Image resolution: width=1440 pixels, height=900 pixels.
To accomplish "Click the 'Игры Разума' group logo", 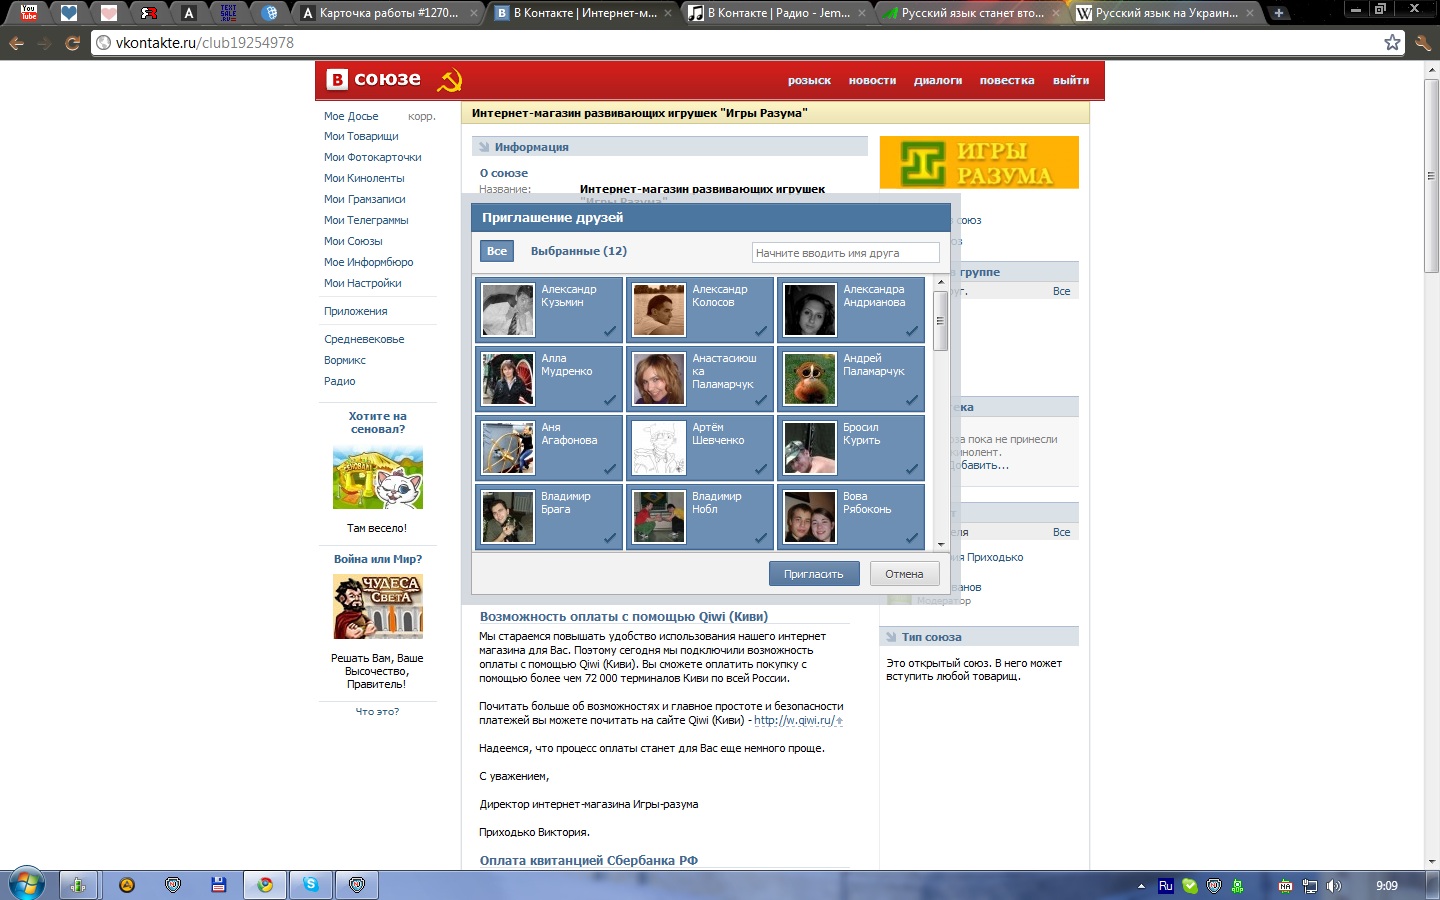I will point(979,162).
